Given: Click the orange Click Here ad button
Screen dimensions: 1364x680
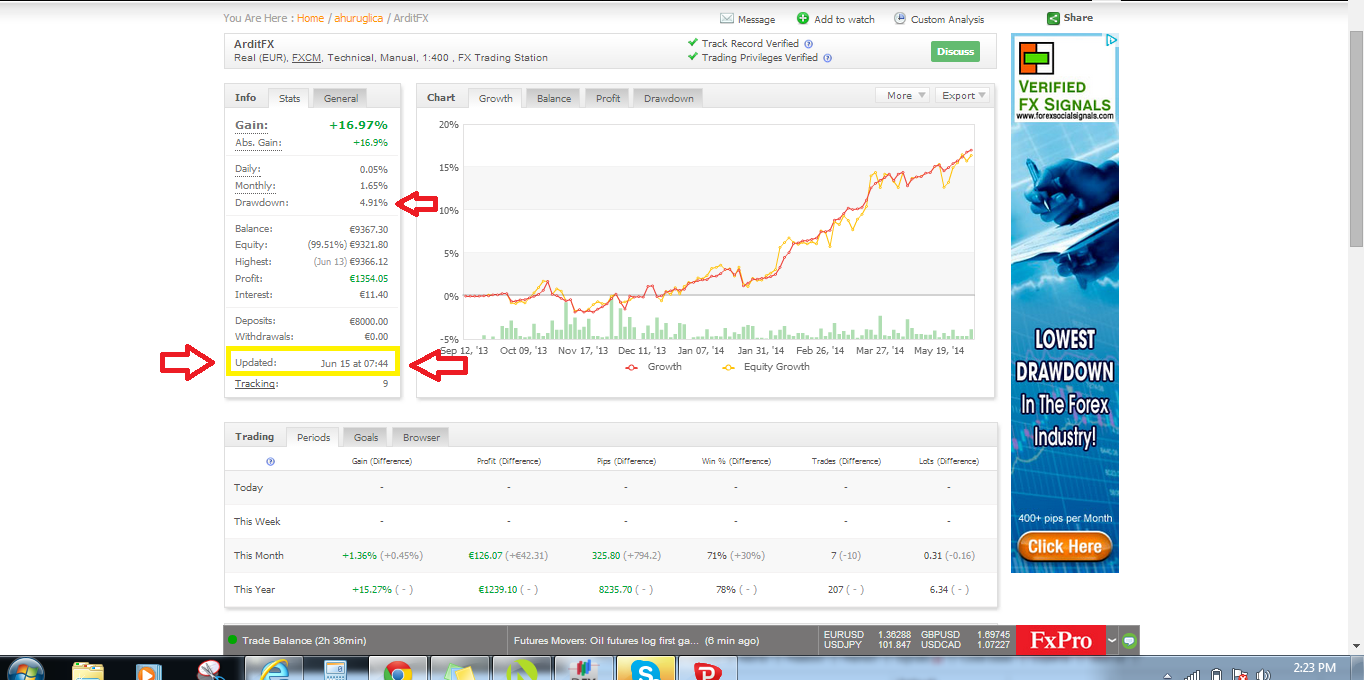Looking at the screenshot, I should pos(1064,546).
